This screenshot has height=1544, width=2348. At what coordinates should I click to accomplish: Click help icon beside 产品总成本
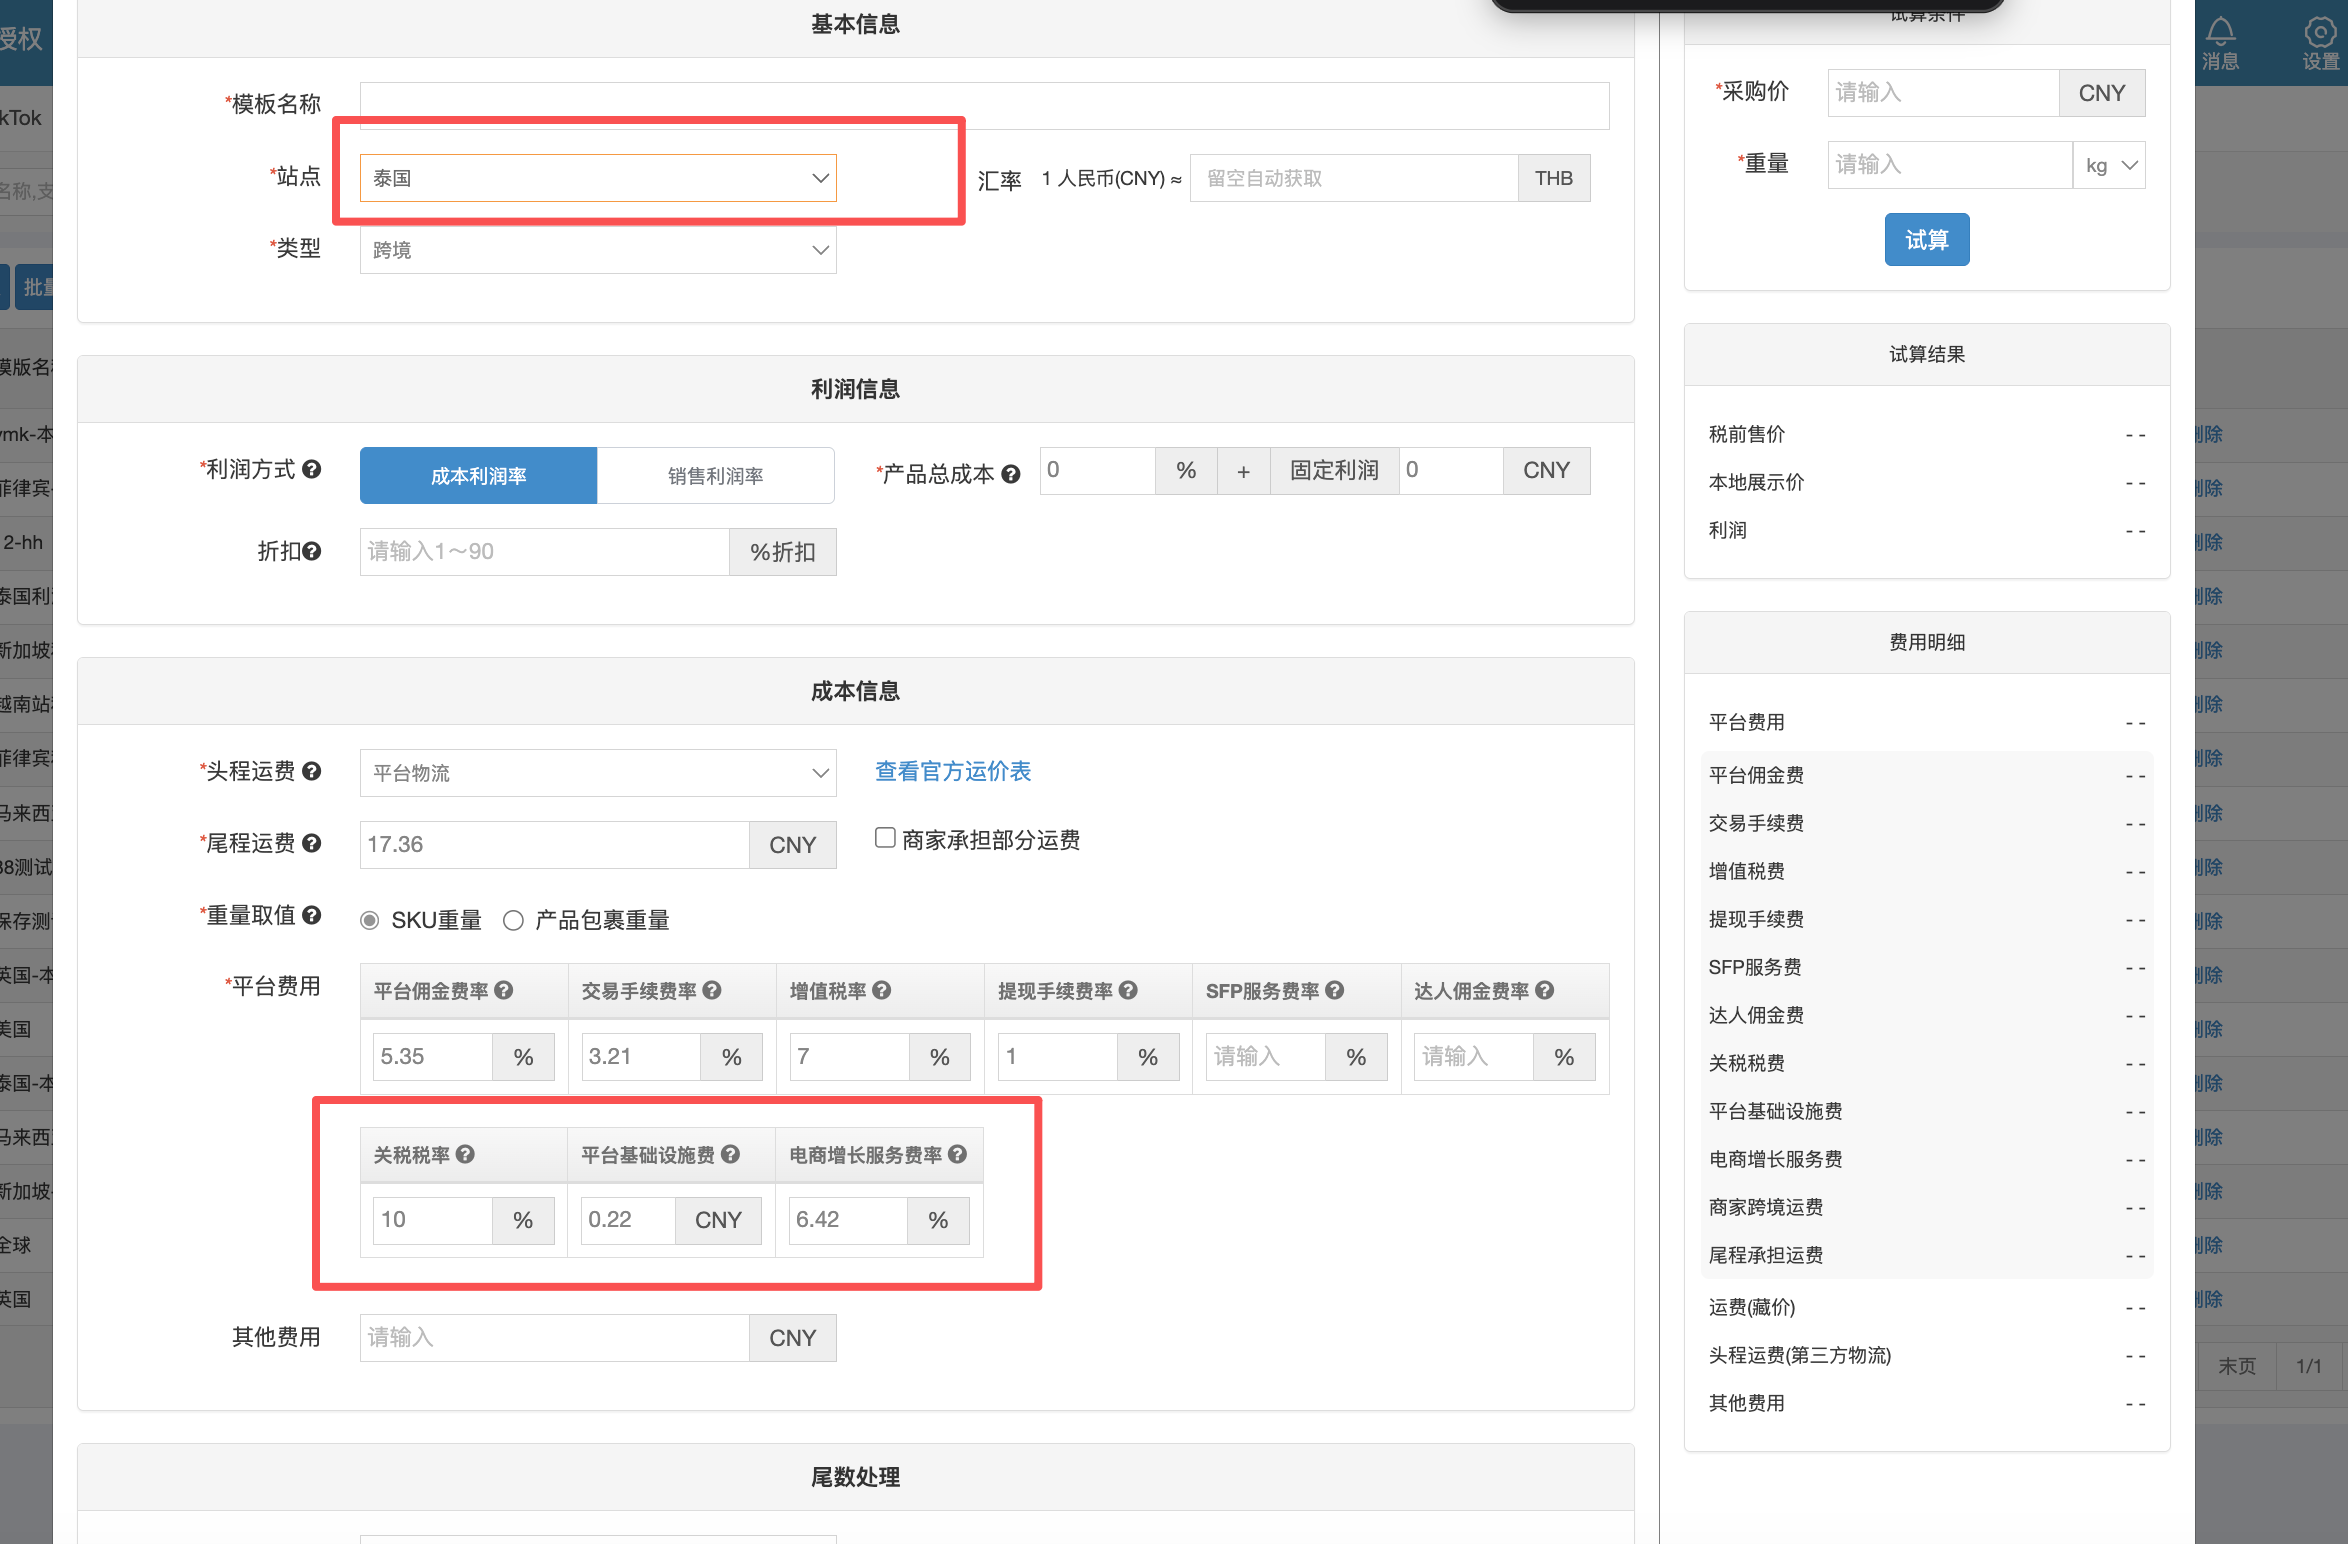1011,474
